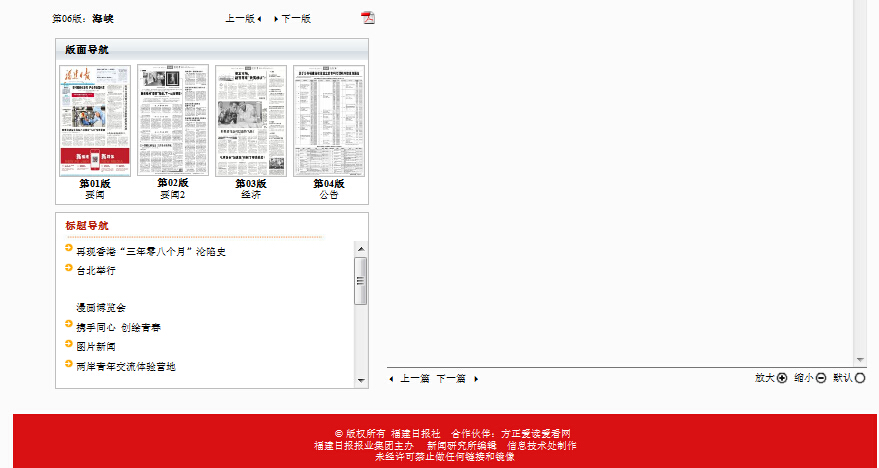Open the 携手同心 创绘青春 headline
Screen dimensions: 879x468
(118, 327)
